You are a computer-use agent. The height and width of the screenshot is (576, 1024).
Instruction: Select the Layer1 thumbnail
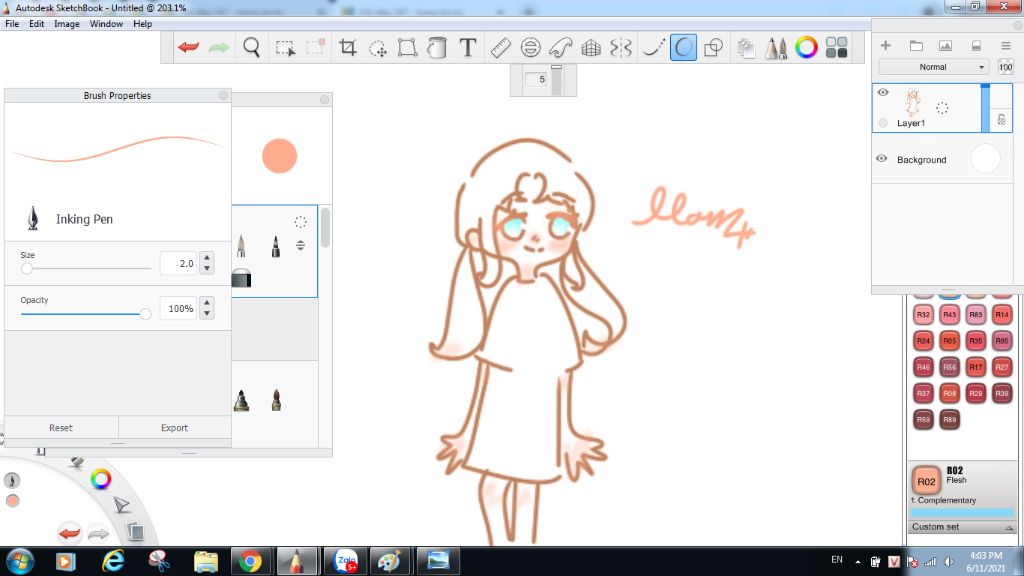913,103
